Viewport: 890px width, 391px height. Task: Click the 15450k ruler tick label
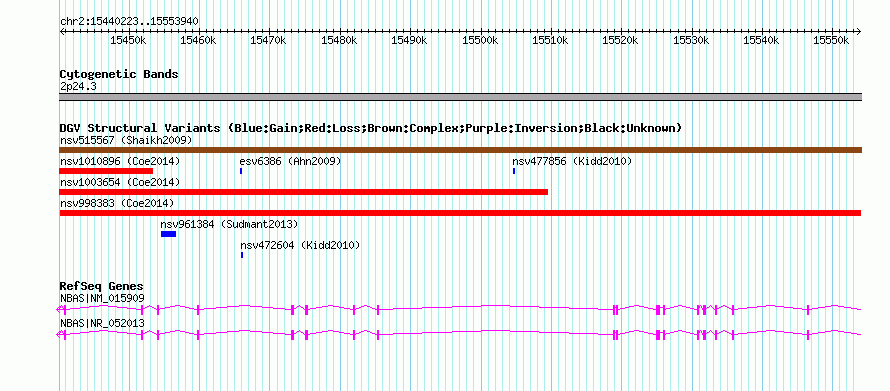point(128,40)
